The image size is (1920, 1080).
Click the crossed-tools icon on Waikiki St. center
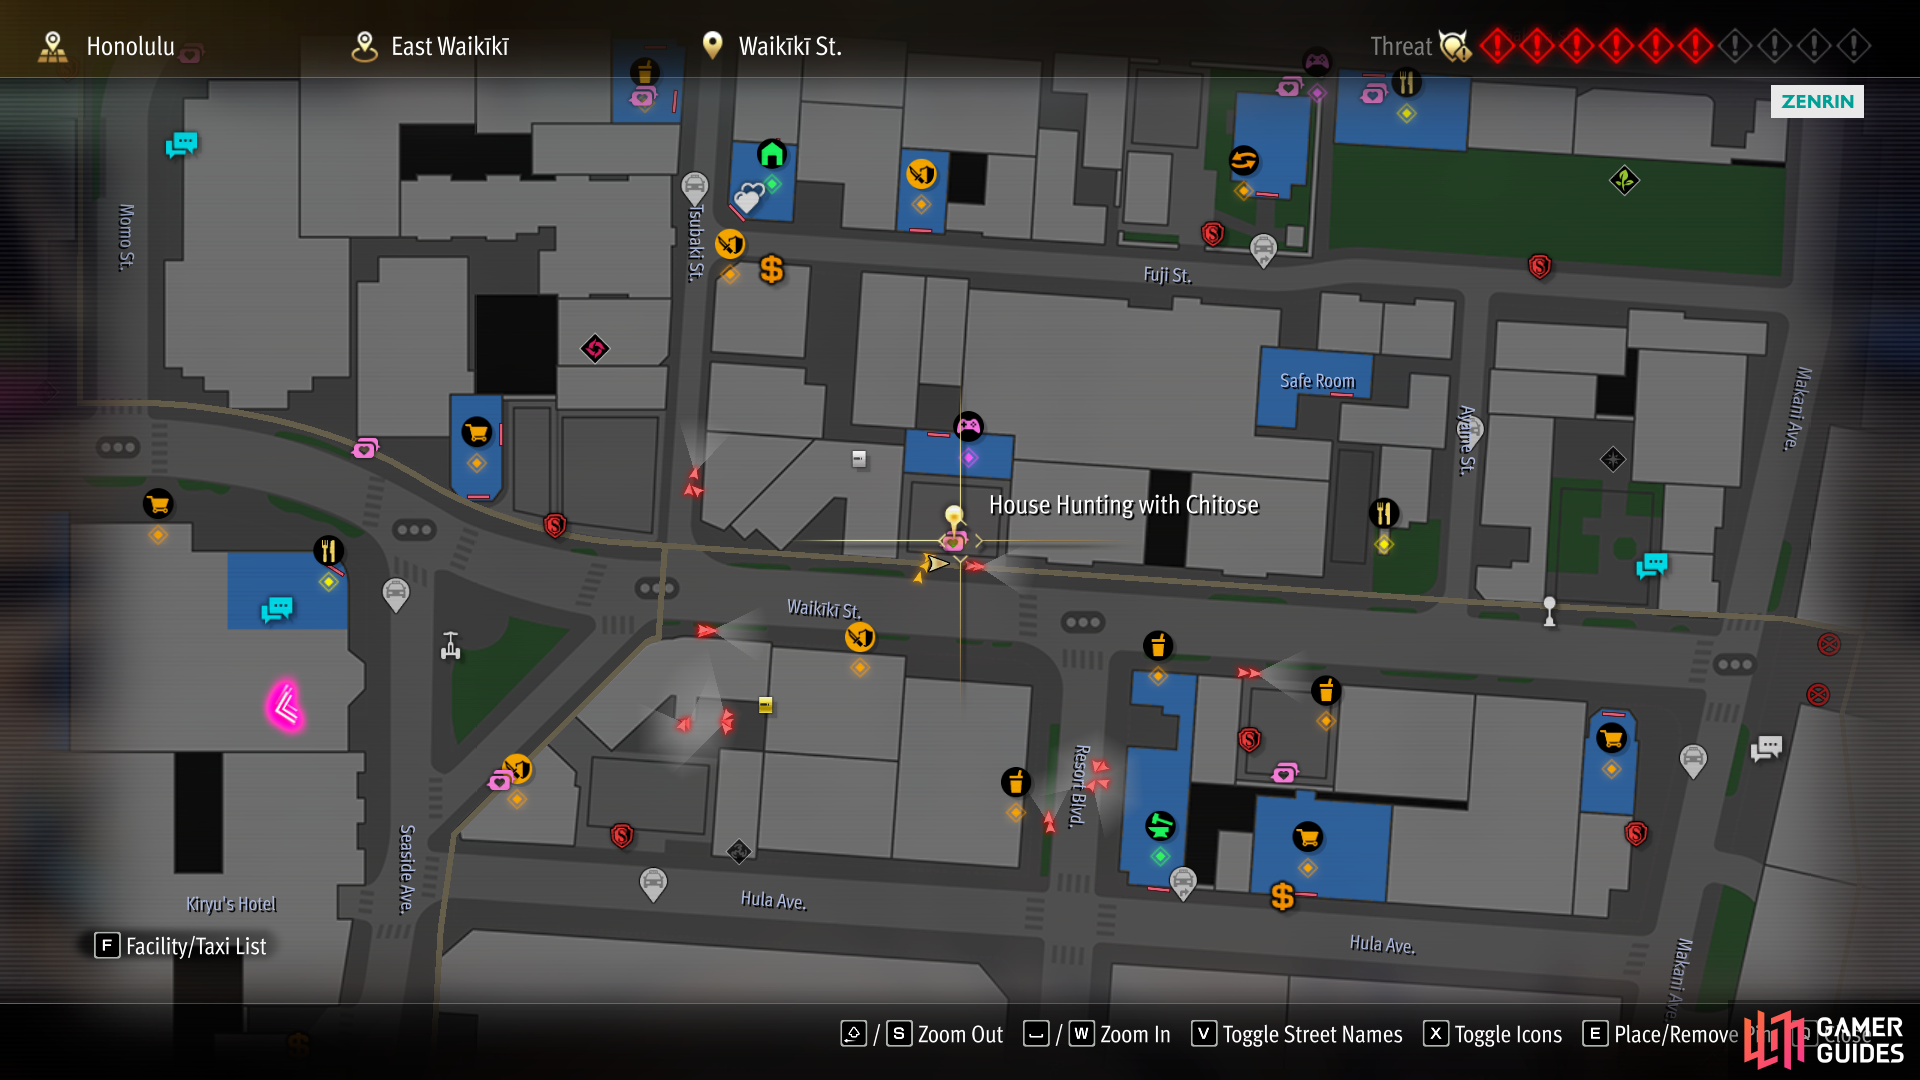point(860,637)
